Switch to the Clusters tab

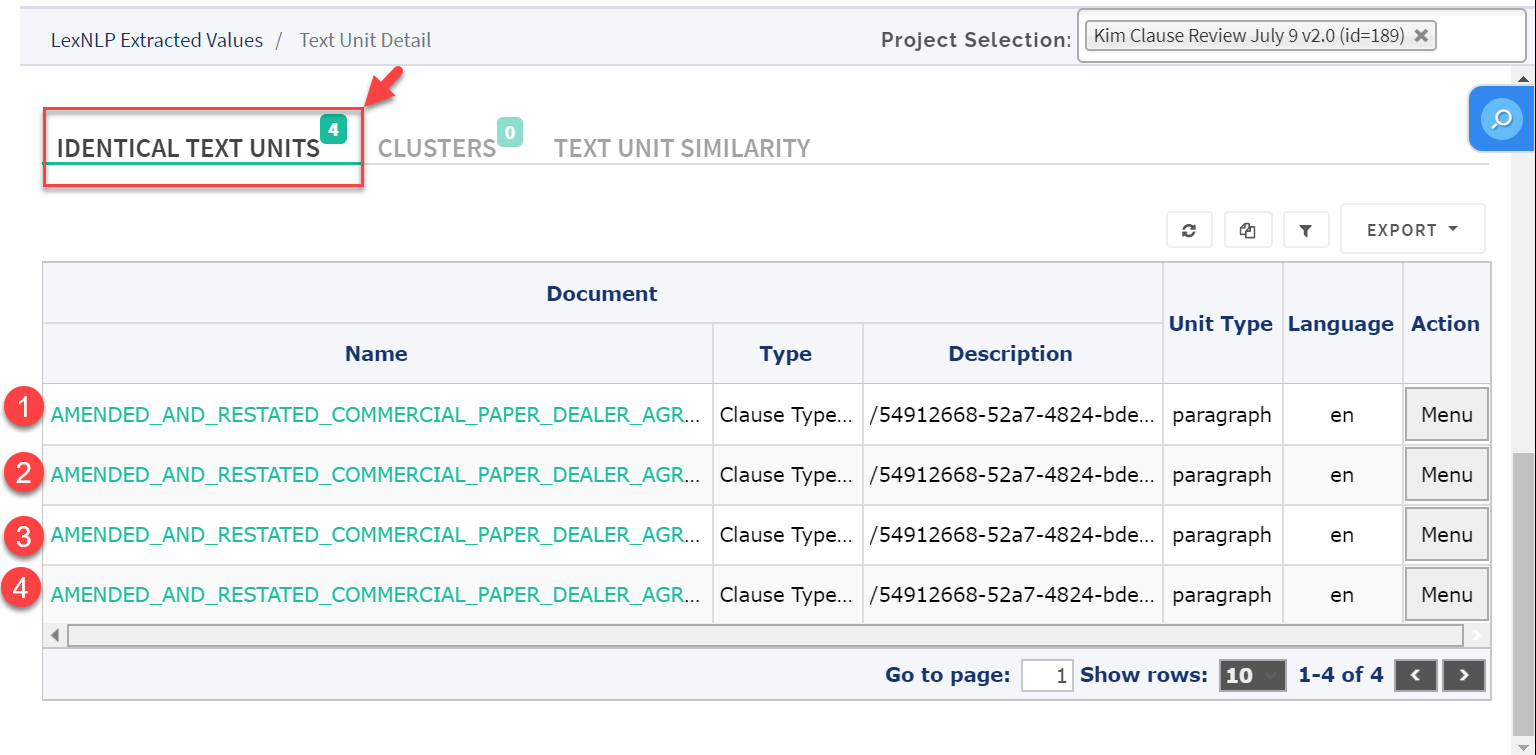coord(437,148)
